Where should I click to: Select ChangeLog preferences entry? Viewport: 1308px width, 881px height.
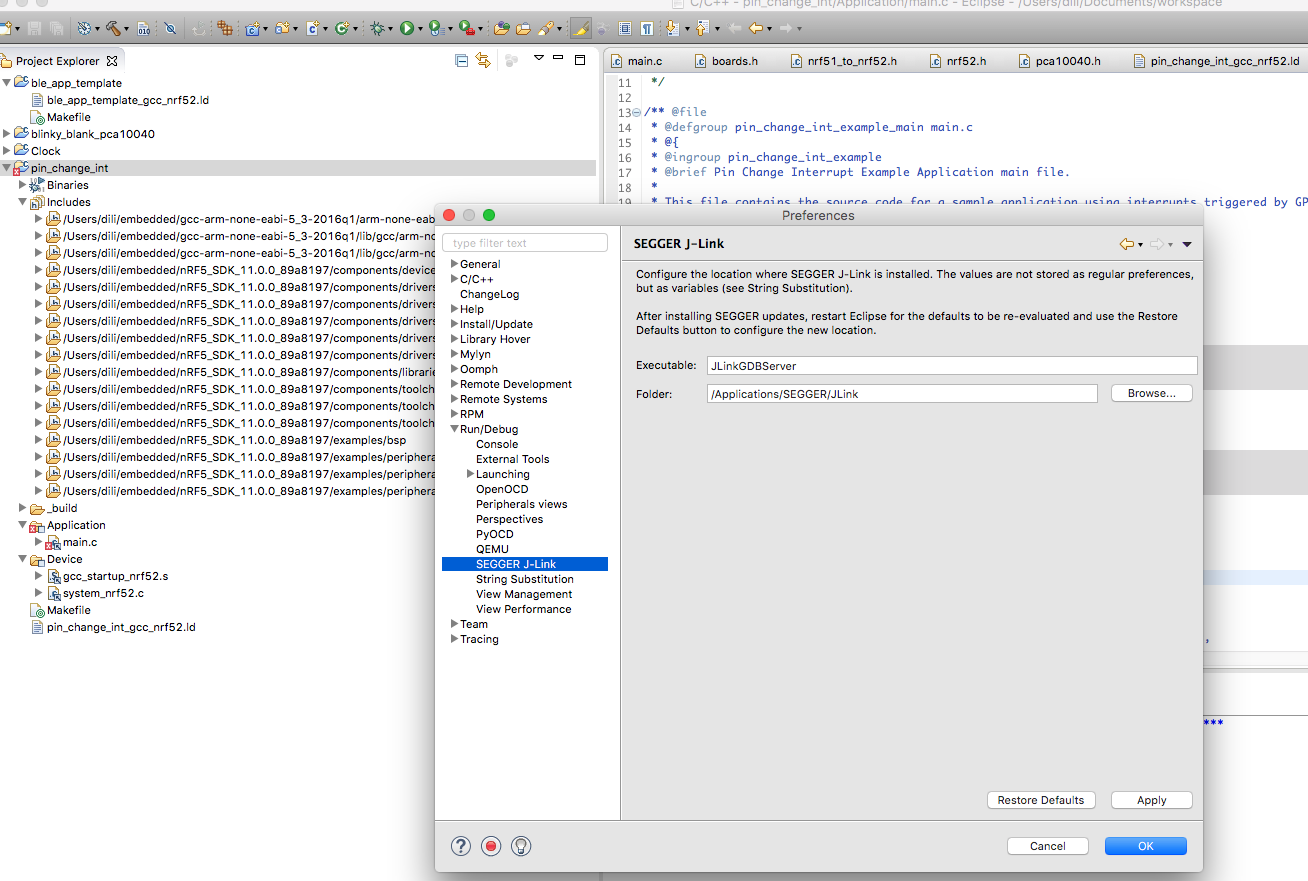[x=489, y=294]
